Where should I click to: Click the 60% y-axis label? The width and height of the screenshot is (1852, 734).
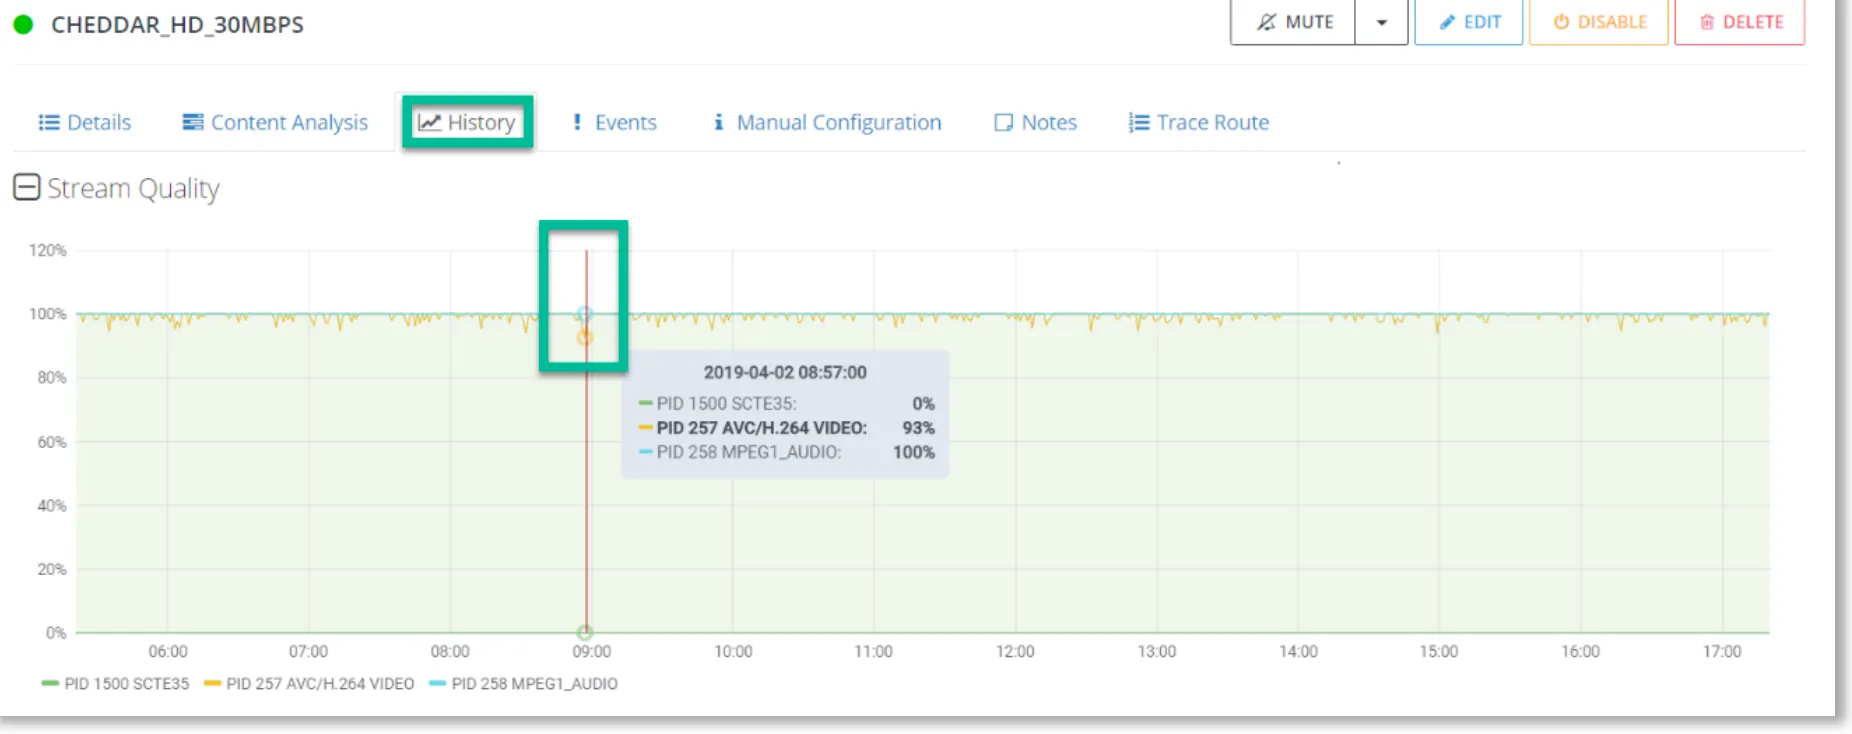coord(52,442)
